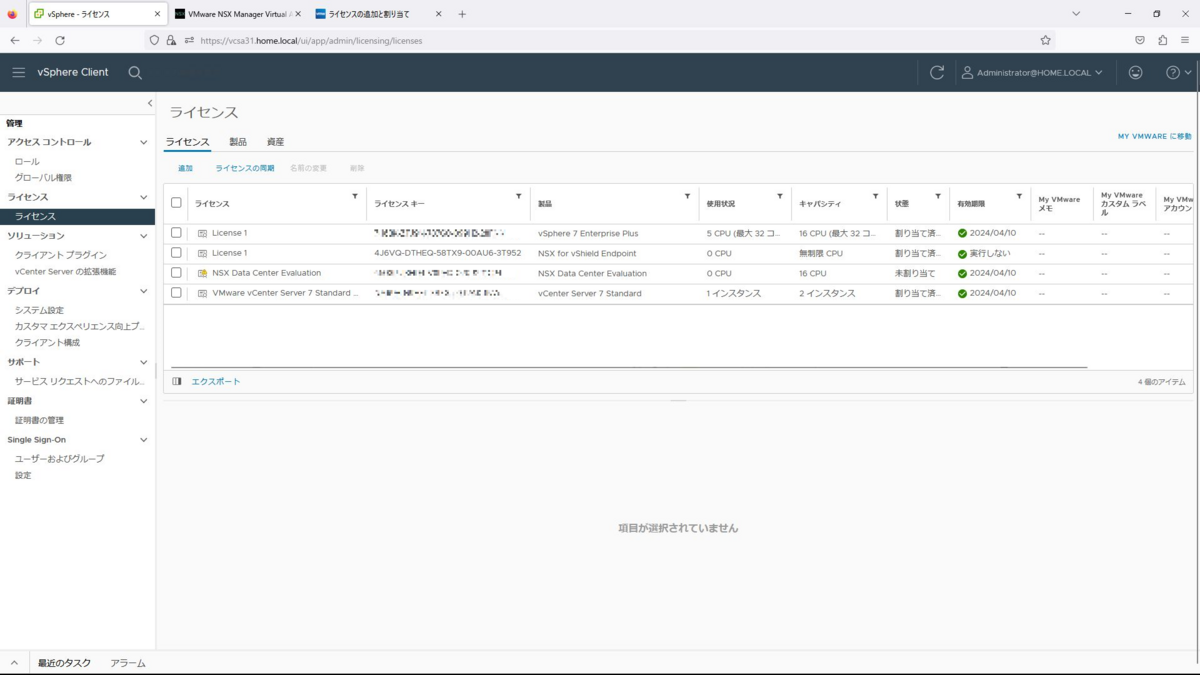Open the feedback smiley icon
The width and height of the screenshot is (1200, 675).
1135,72
